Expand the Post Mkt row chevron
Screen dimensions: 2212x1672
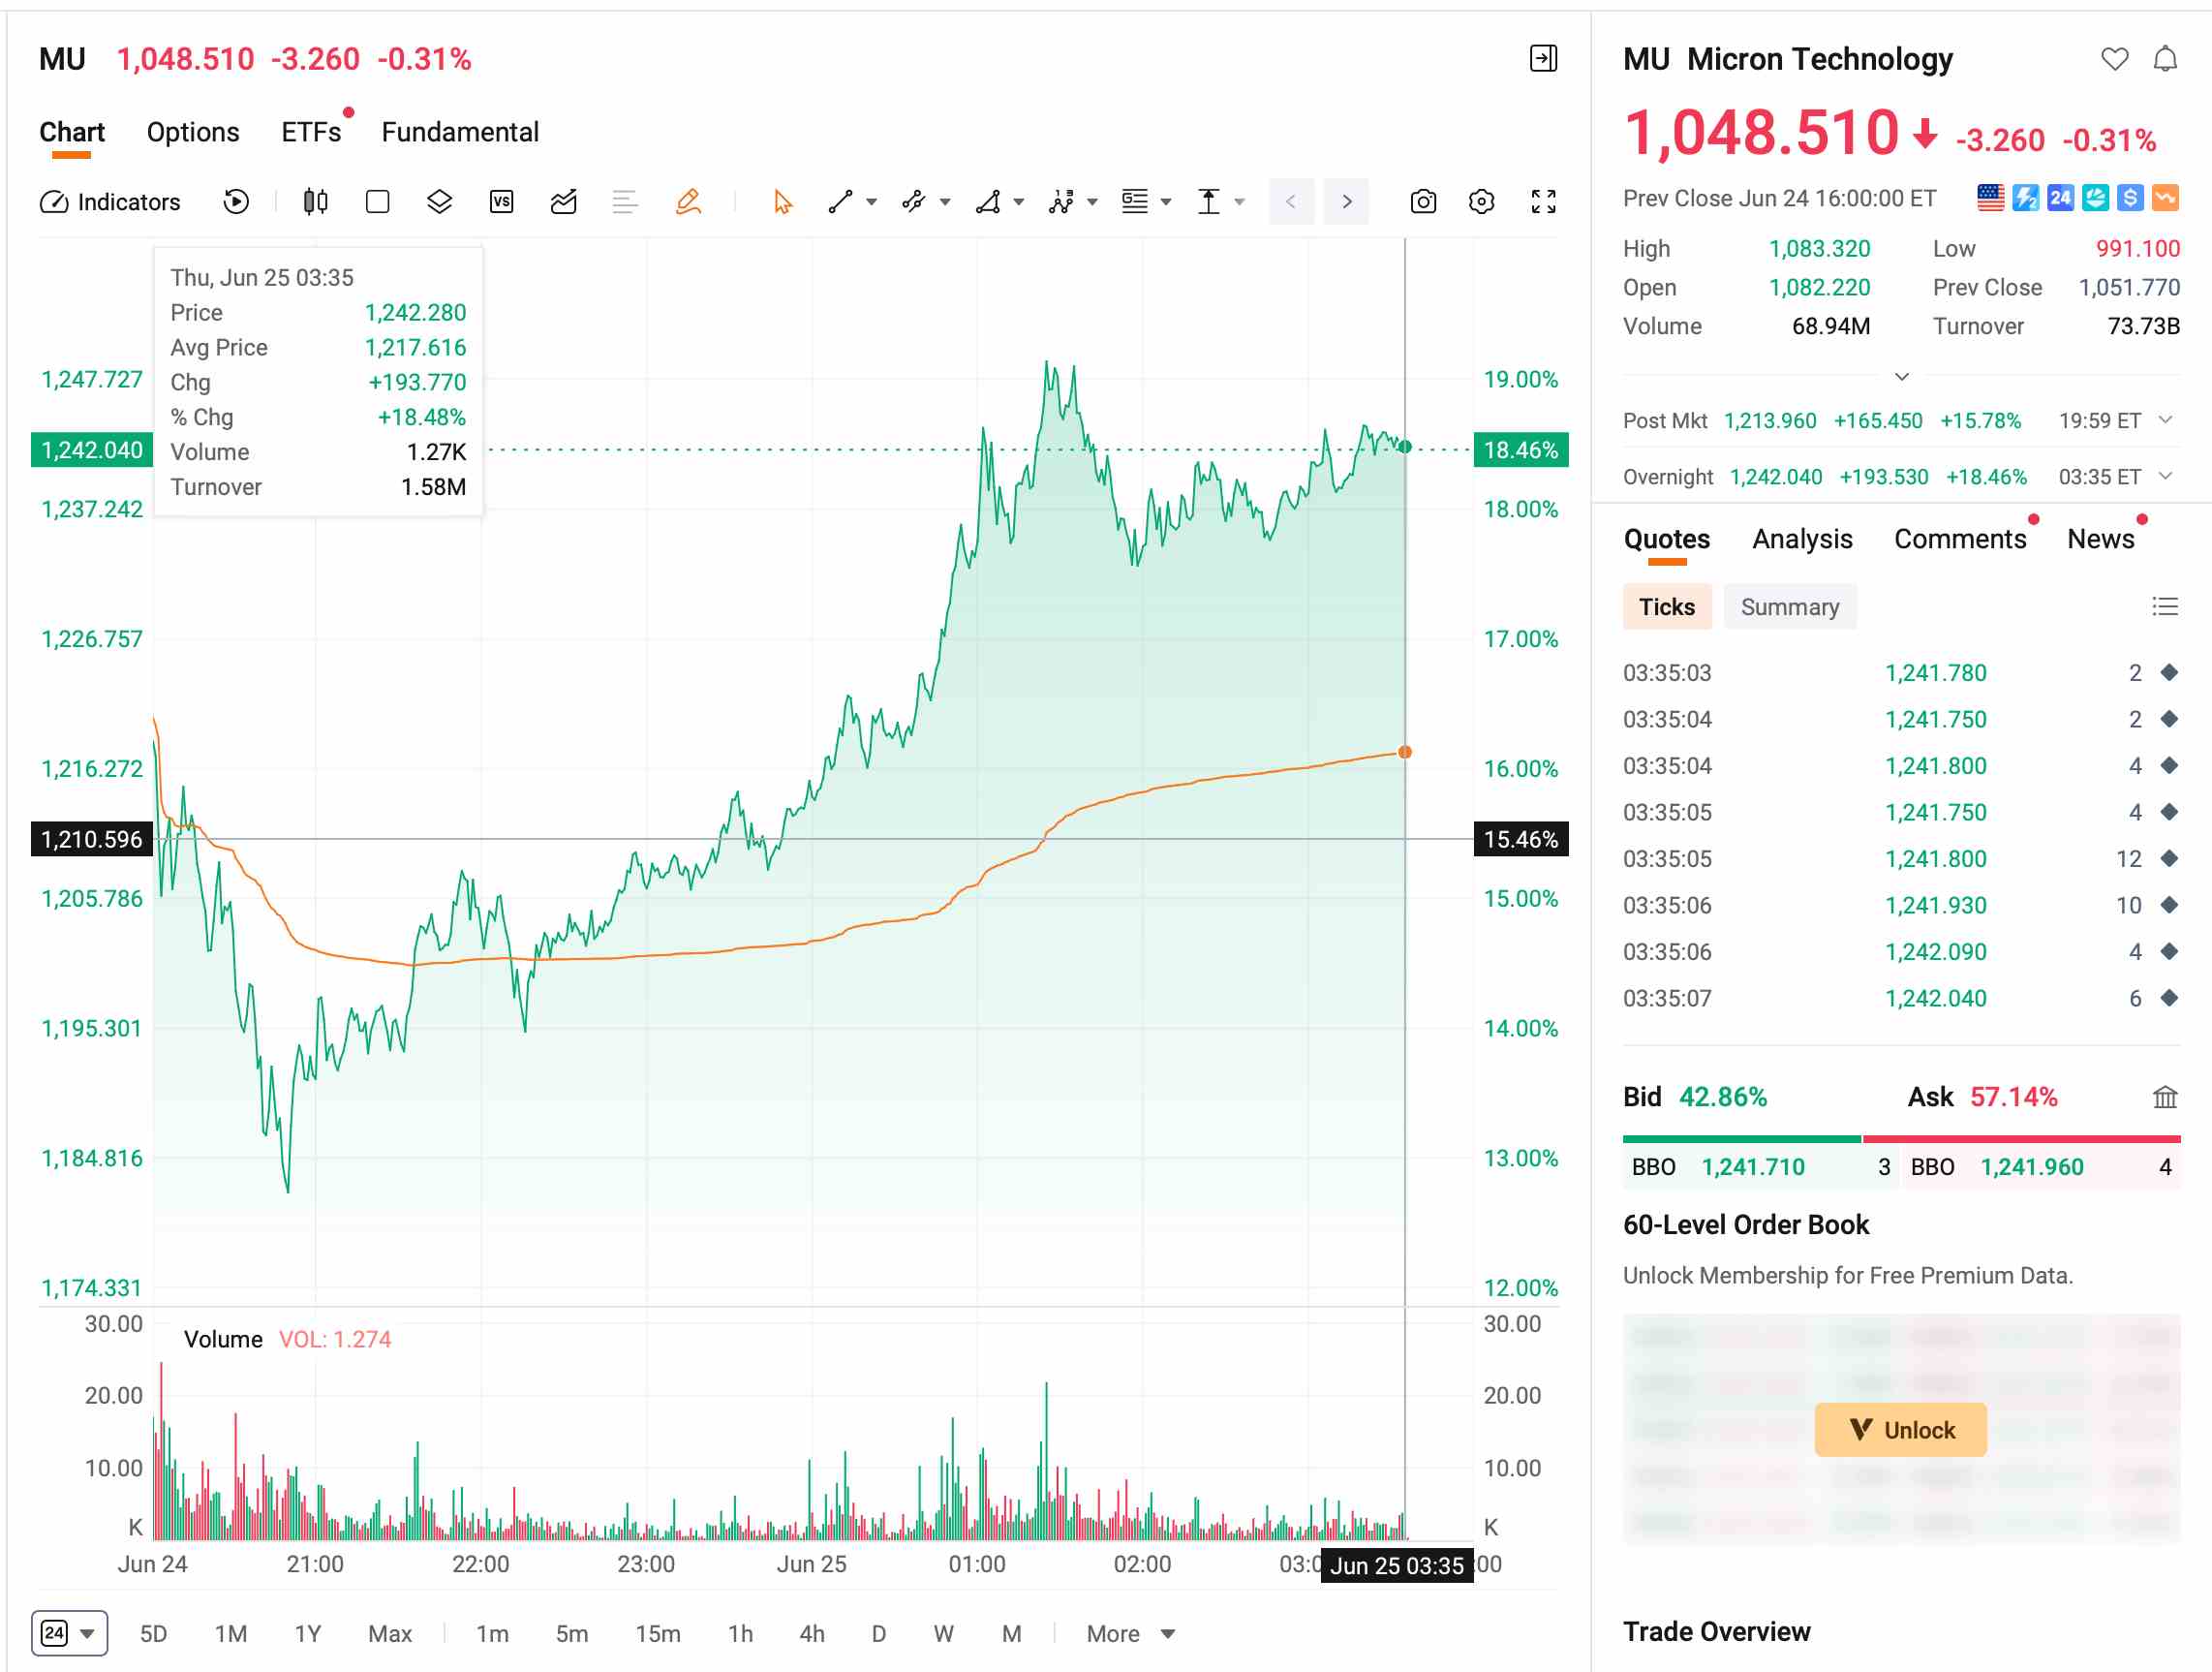click(x=2165, y=420)
